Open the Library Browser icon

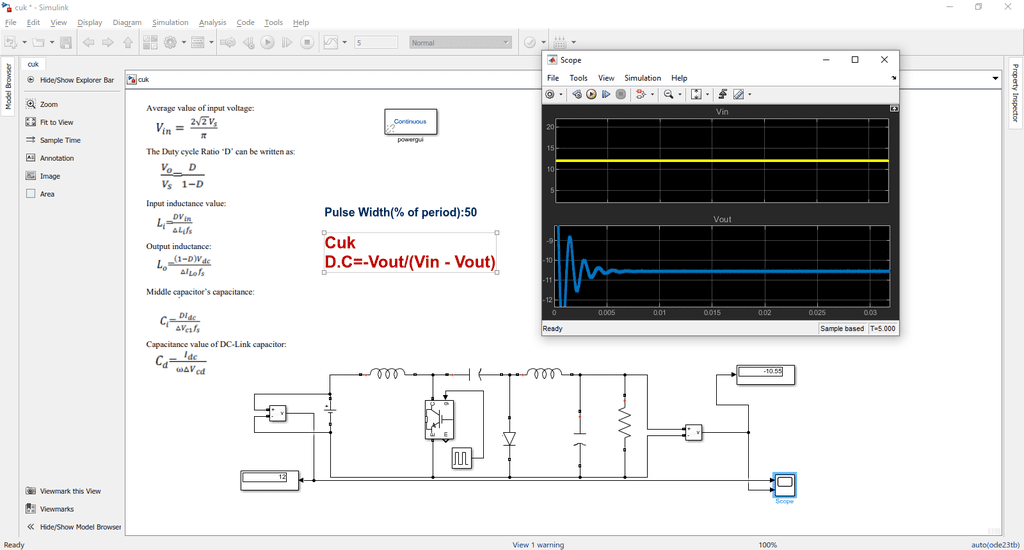pyautogui.click(x=150, y=42)
